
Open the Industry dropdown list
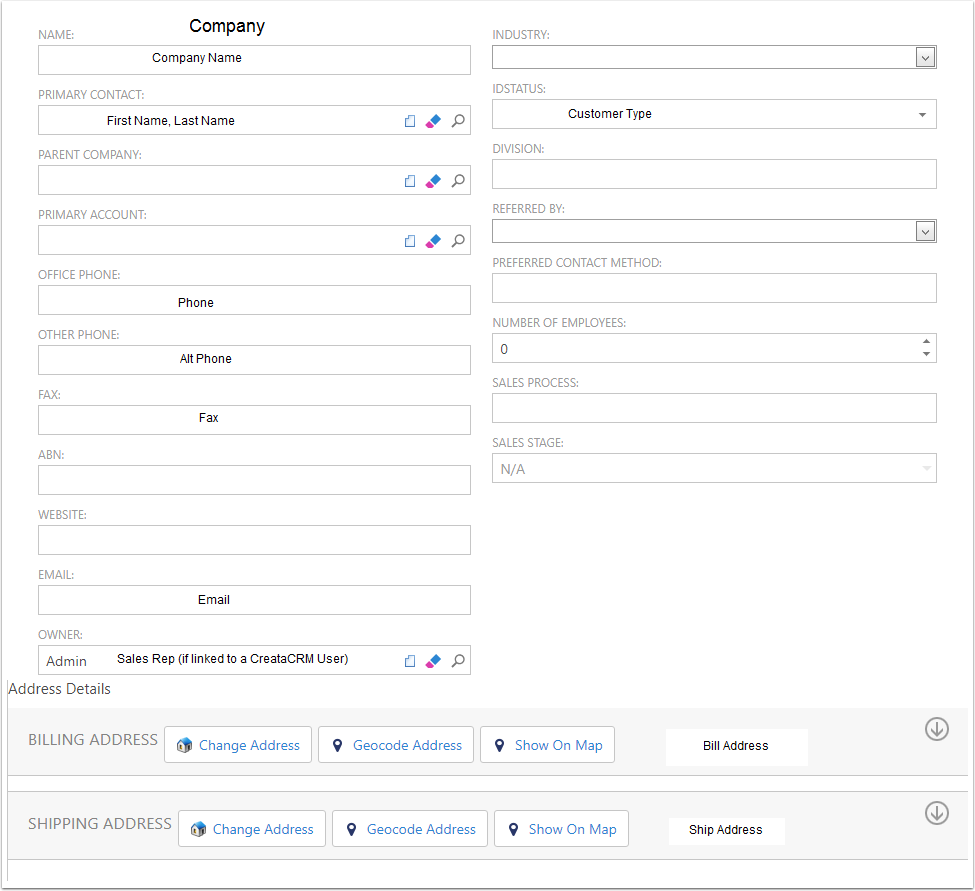pos(925,57)
